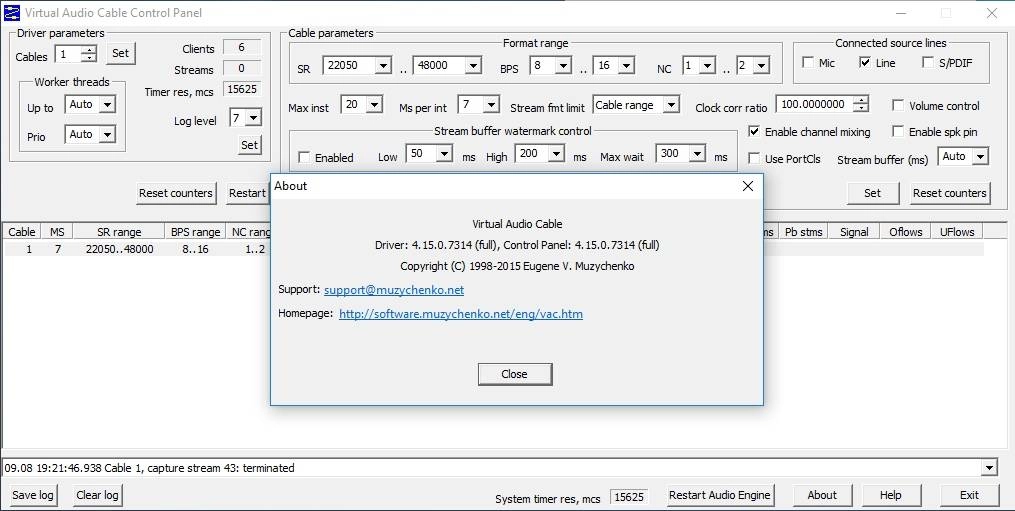Select the 22050..48000 cell in cable row
This screenshot has width=1015, height=511.
pyautogui.click(x=120, y=249)
